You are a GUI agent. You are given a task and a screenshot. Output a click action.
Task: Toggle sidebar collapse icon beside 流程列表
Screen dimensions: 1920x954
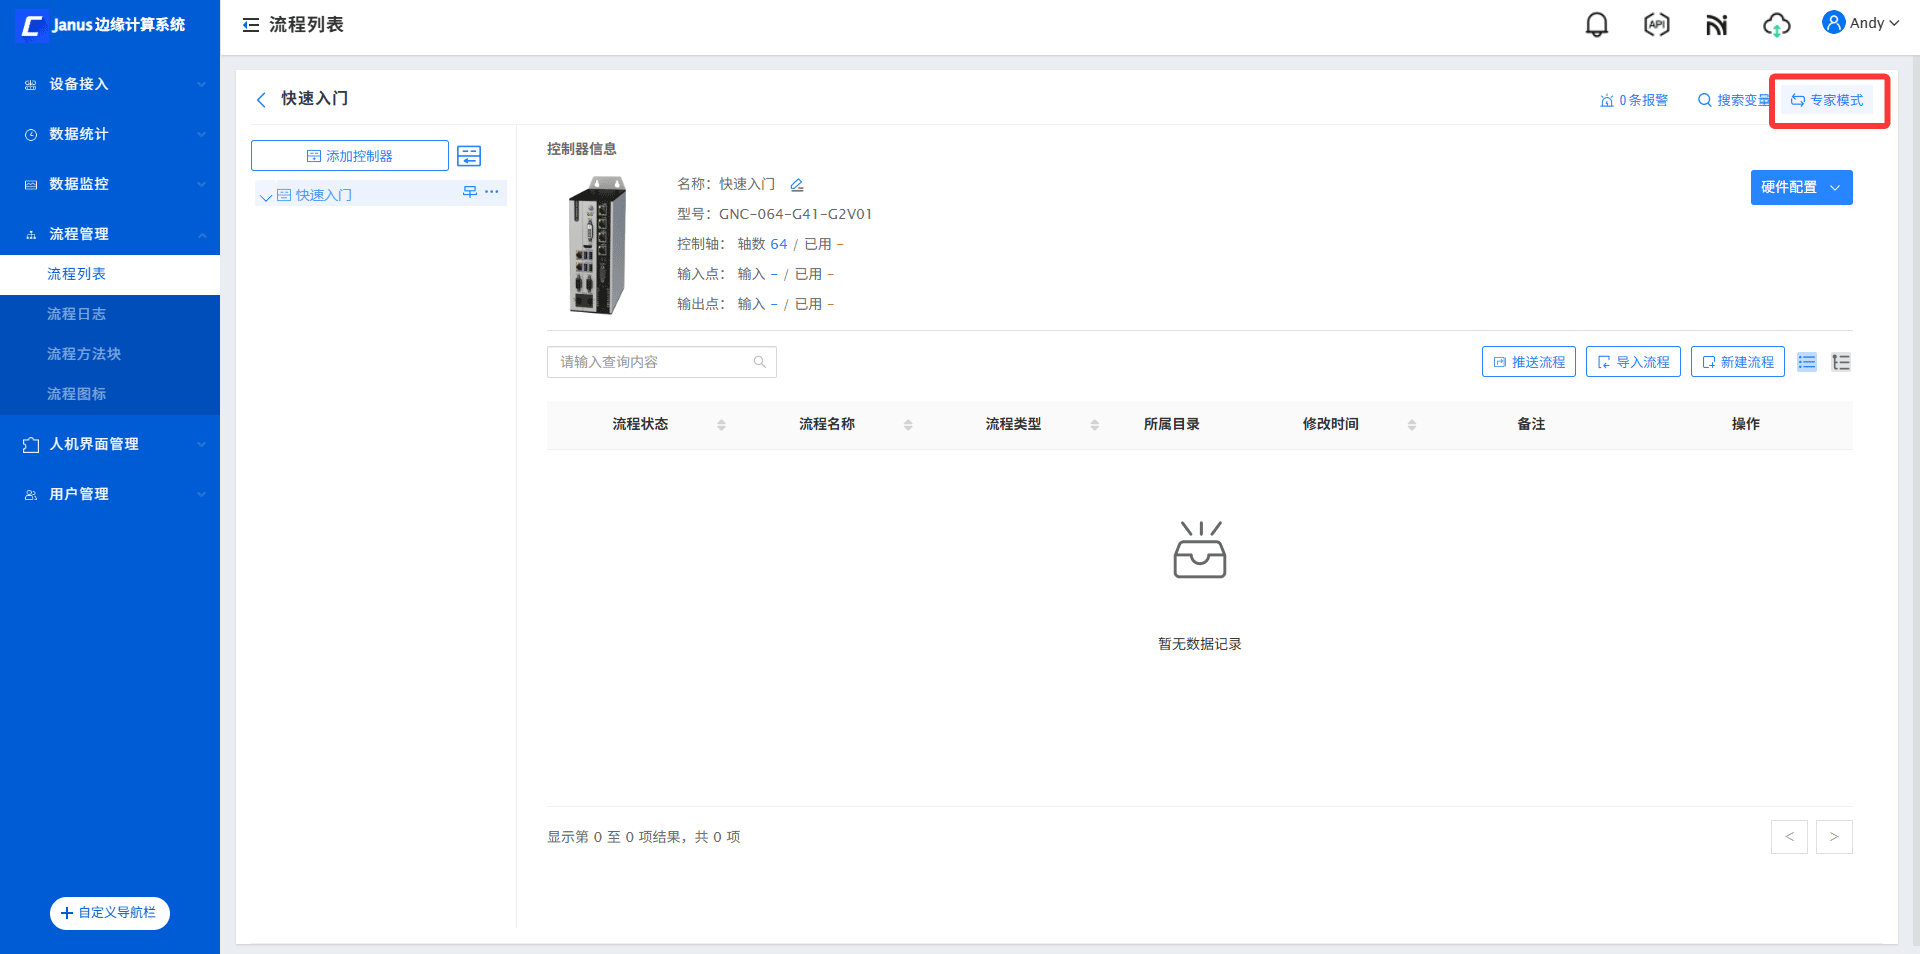click(x=250, y=25)
